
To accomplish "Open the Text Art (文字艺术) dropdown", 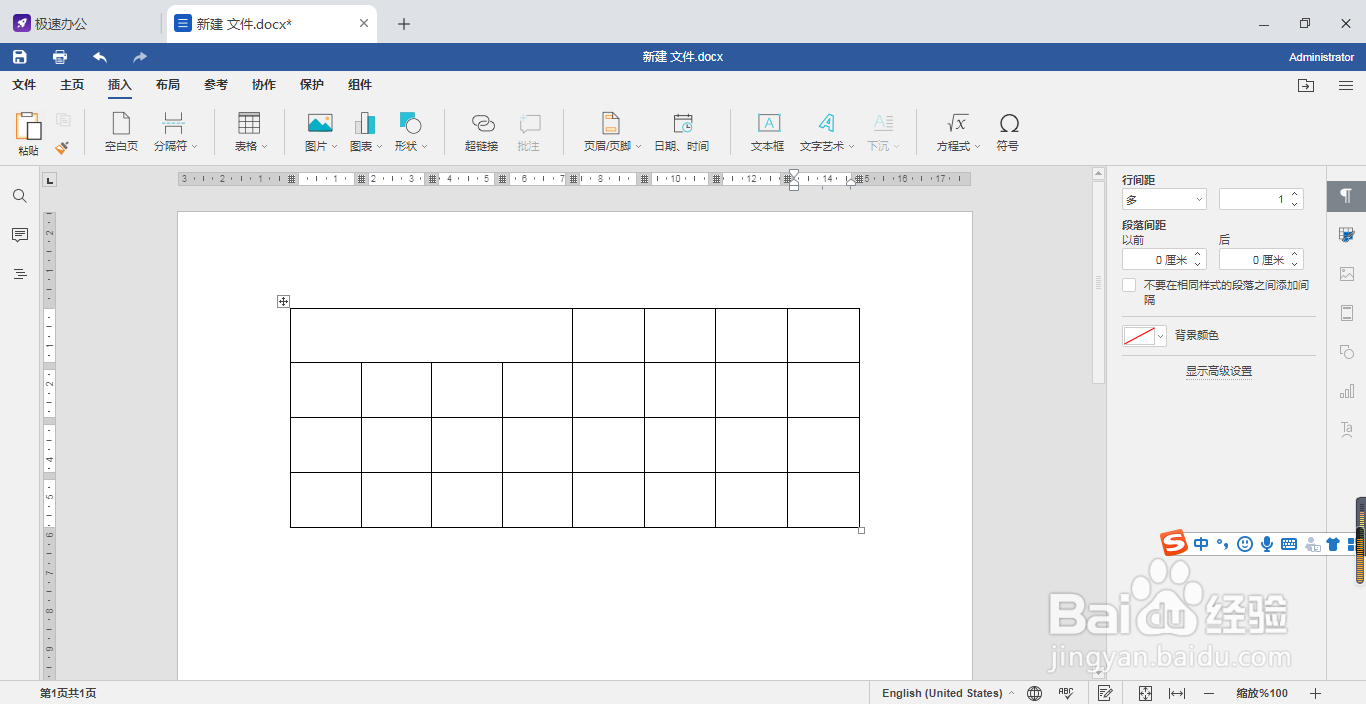I will click(x=826, y=132).
